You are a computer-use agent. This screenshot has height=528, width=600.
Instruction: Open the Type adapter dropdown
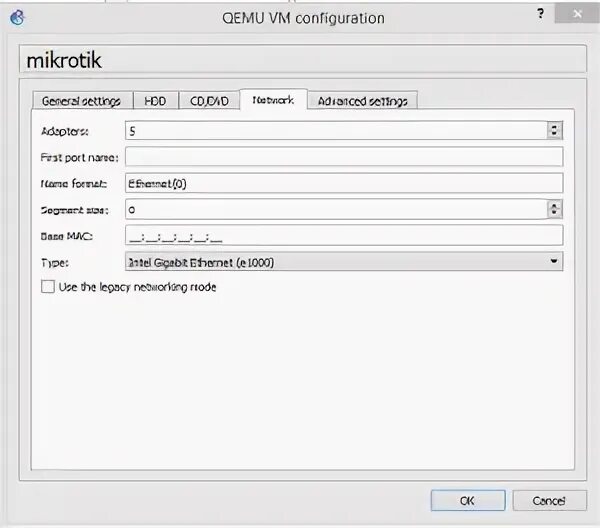(x=344, y=262)
